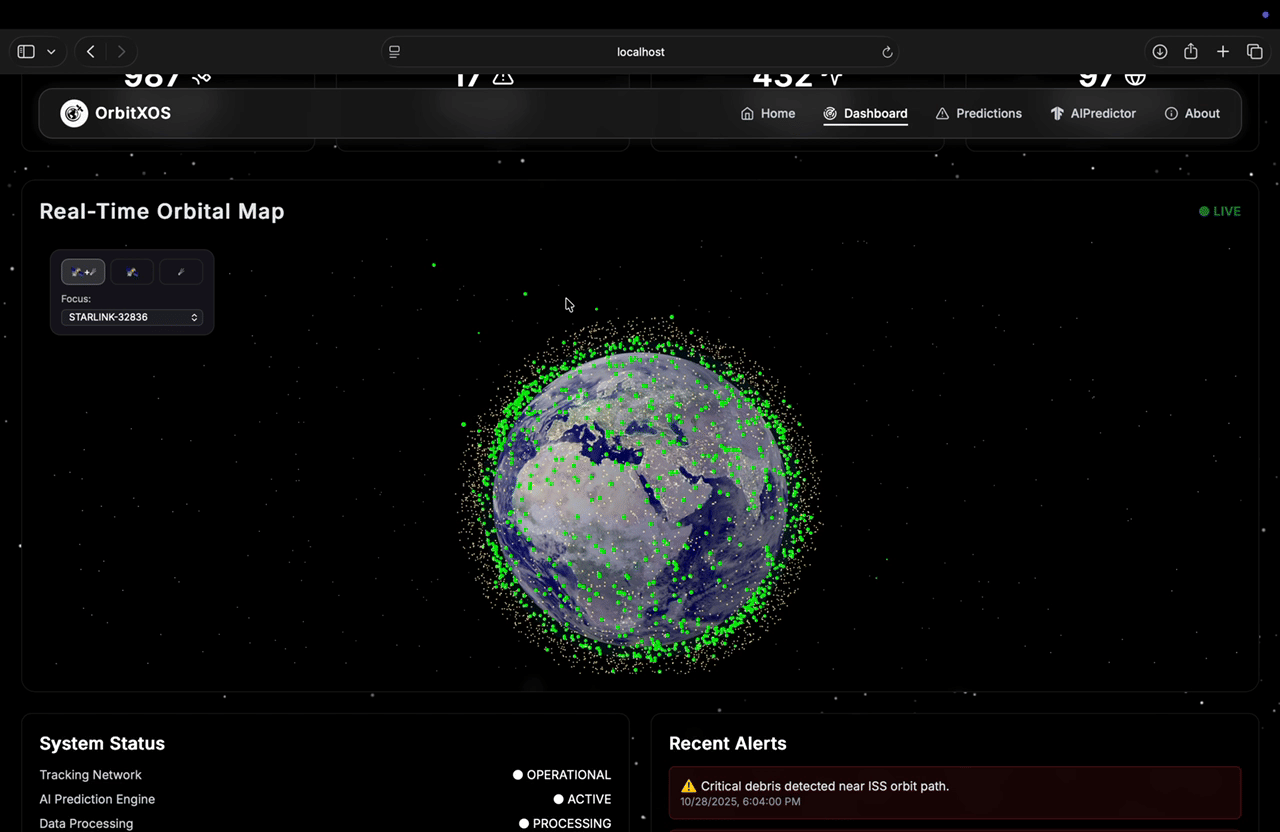The width and height of the screenshot is (1280, 832).
Task: Click the PROCESSING status value
Action: (x=565, y=824)
